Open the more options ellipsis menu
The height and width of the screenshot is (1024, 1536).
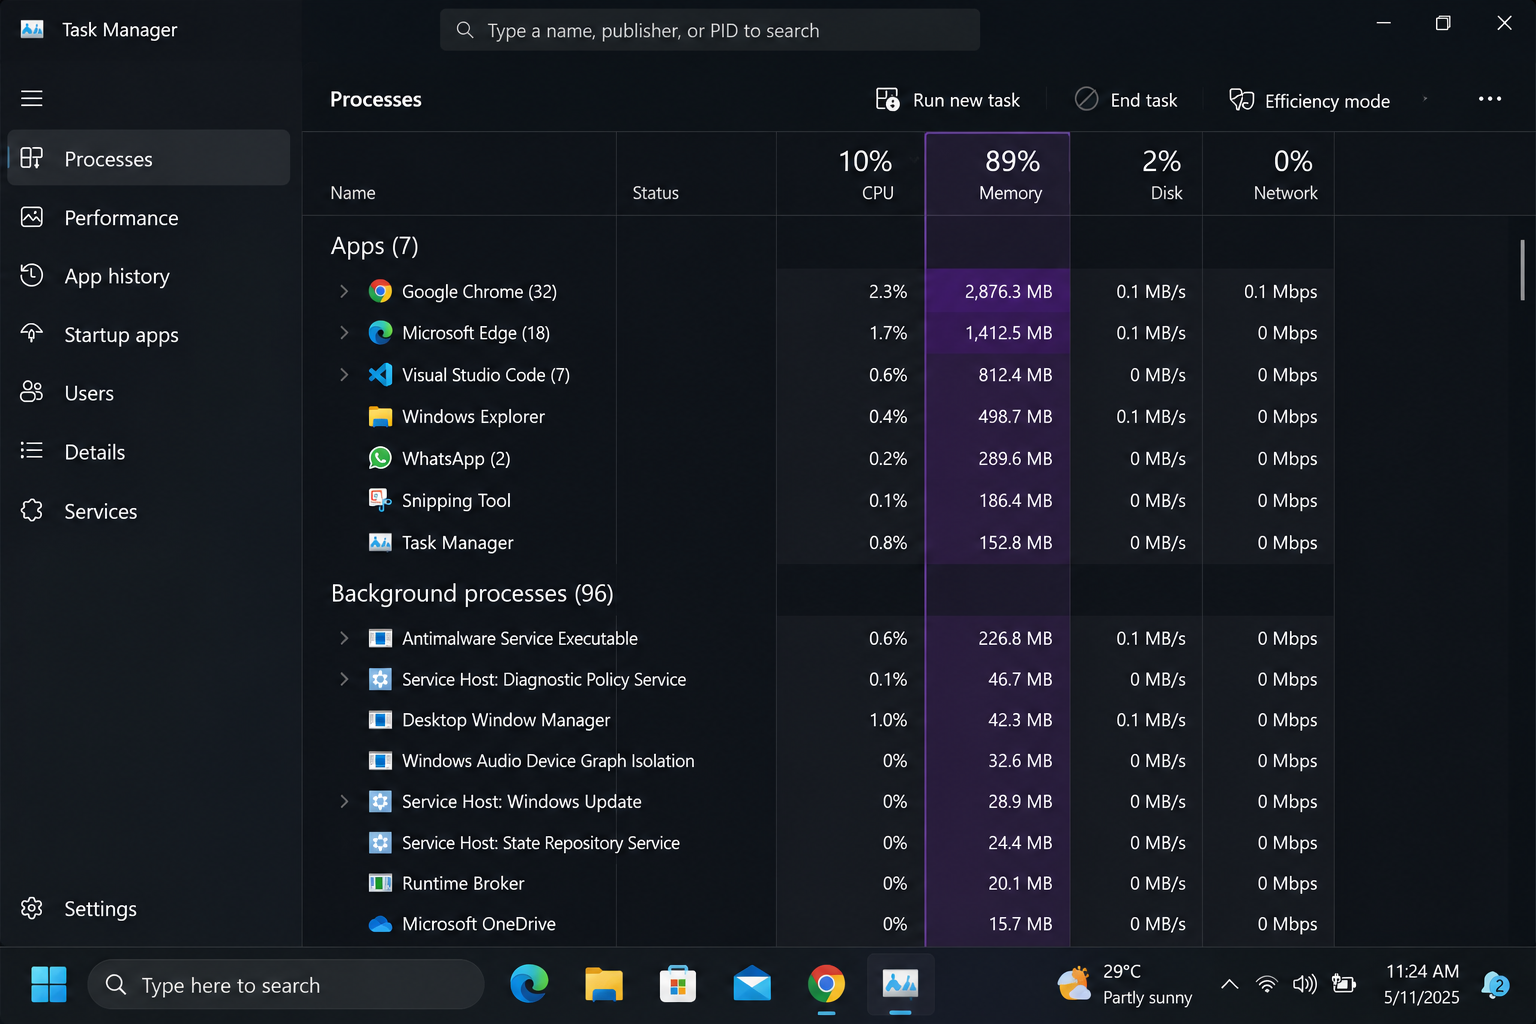click(x=1490, y=99)
